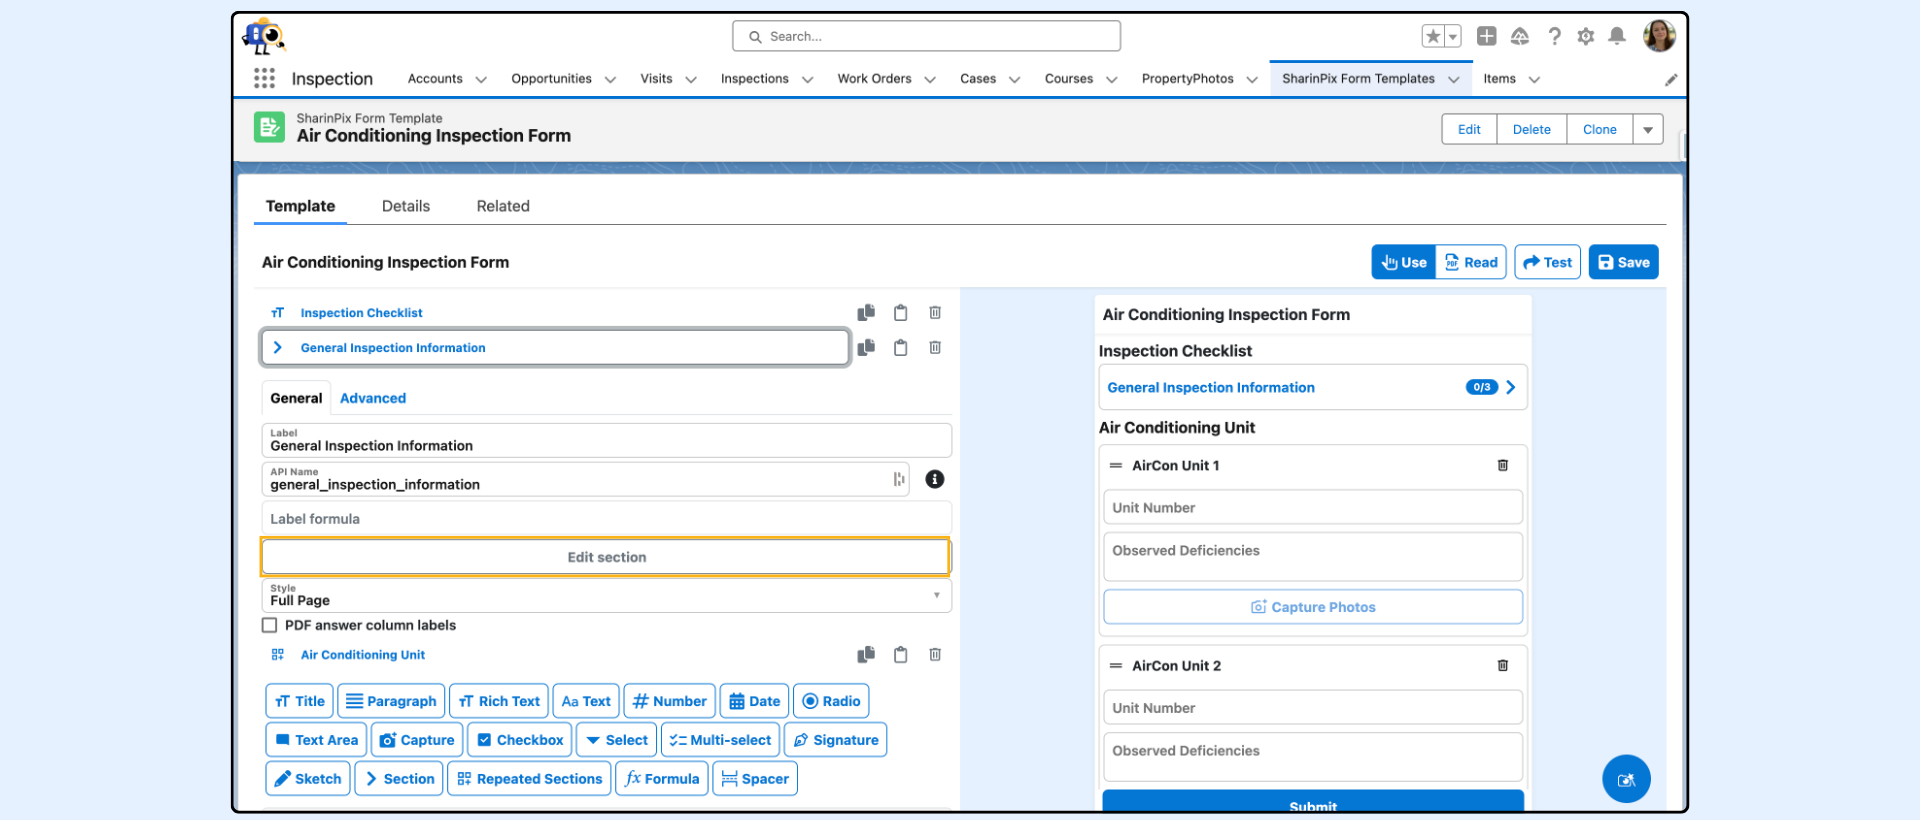Click the Edit section button

point(606,558)
